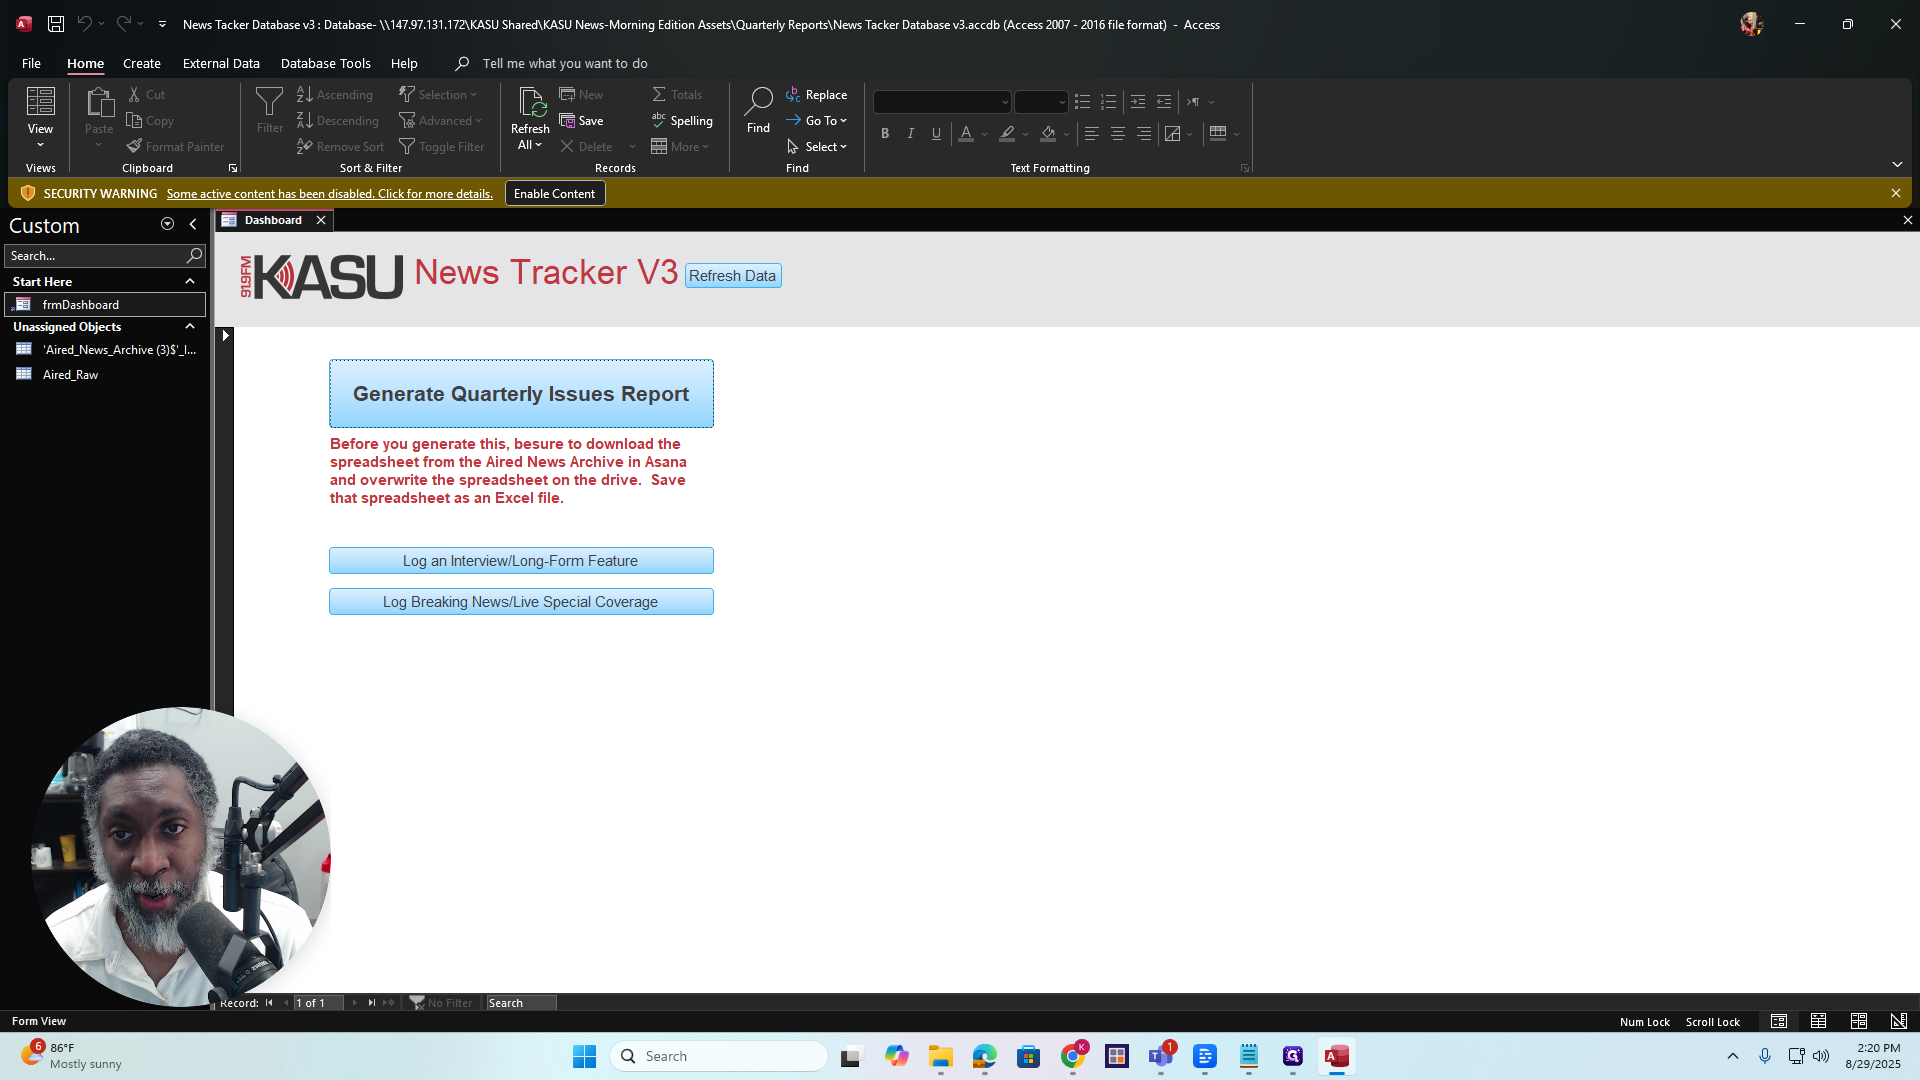The width and height of the screenshot is (1920, 1080).
Task: Click the Replace tool
Action: (x=817, y=94)
